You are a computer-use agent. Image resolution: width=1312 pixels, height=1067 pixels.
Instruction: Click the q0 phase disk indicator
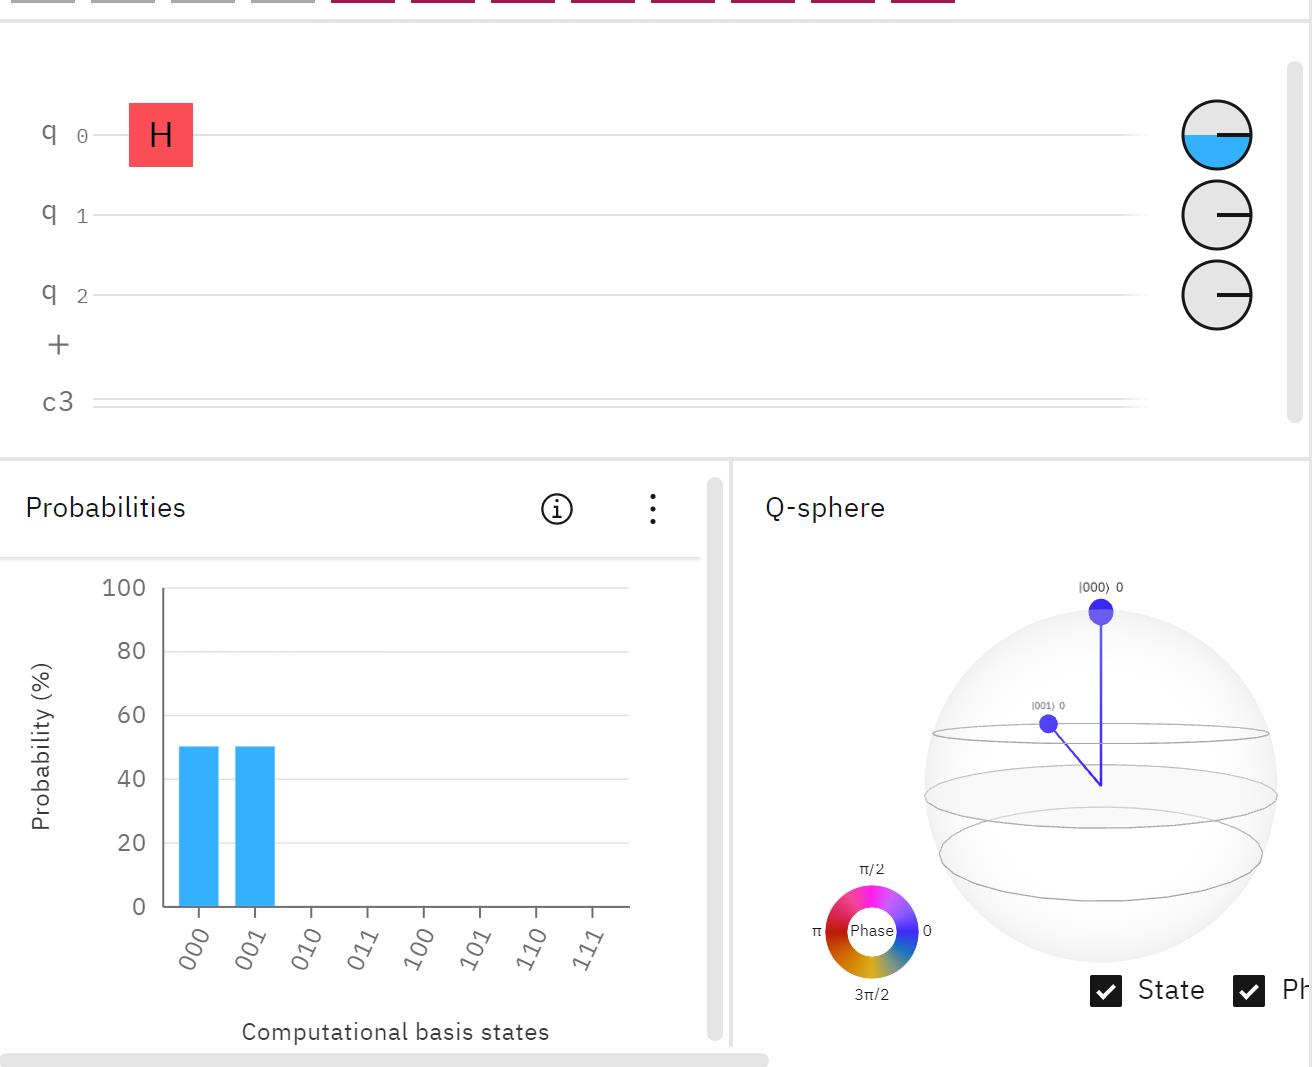tap(1217, 135)
